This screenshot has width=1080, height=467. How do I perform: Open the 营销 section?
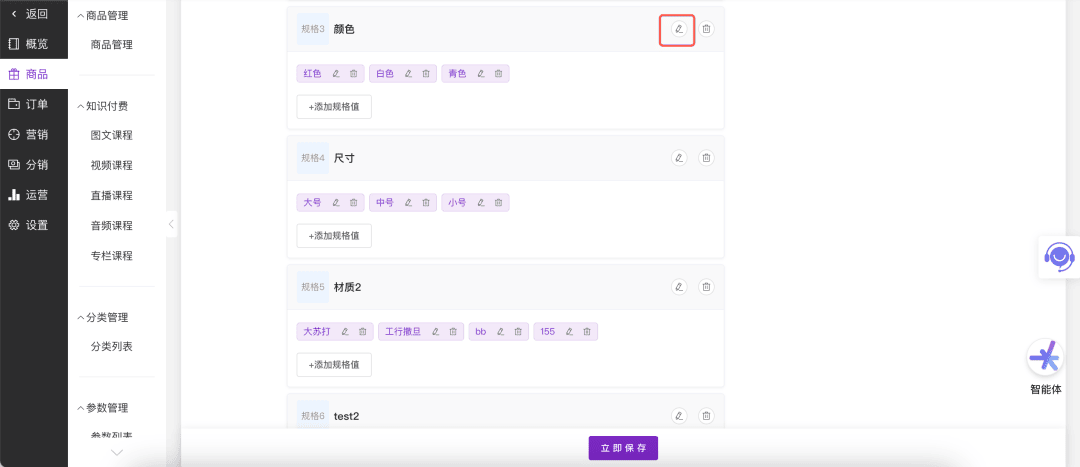pyautogui.click(x=34, y=134)
